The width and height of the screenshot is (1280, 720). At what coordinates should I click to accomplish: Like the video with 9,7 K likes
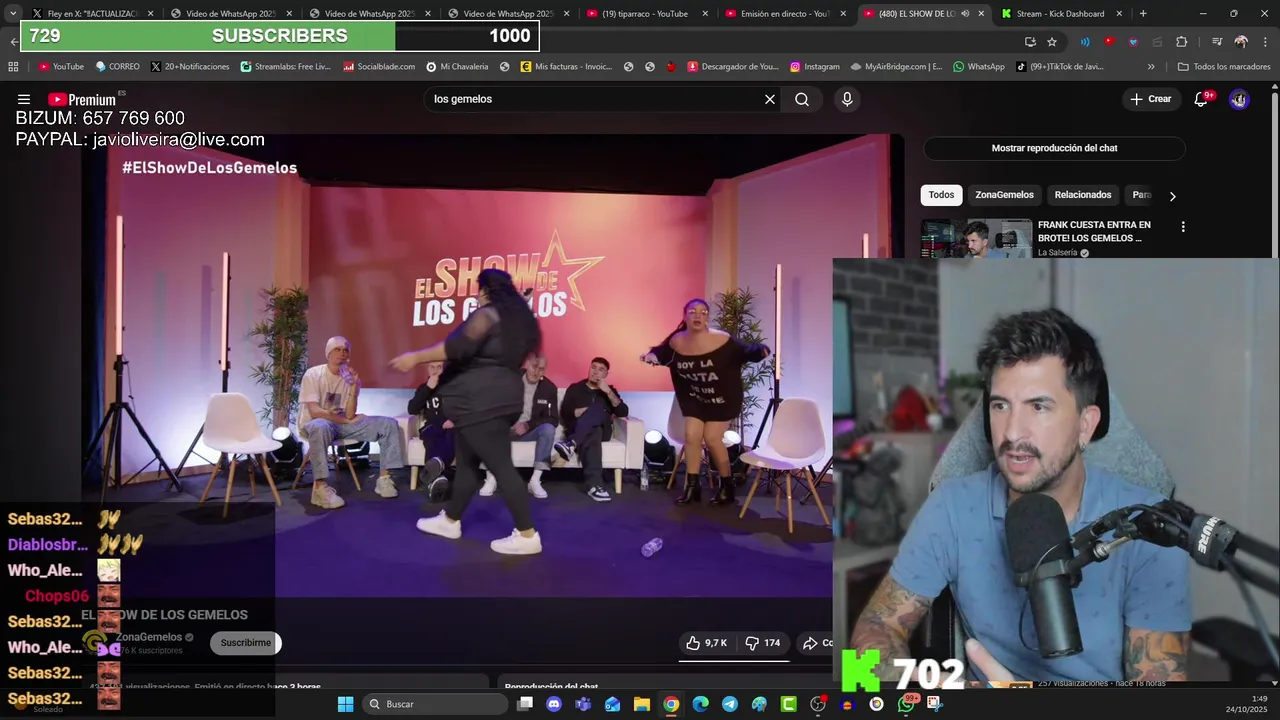coord(706,643)
